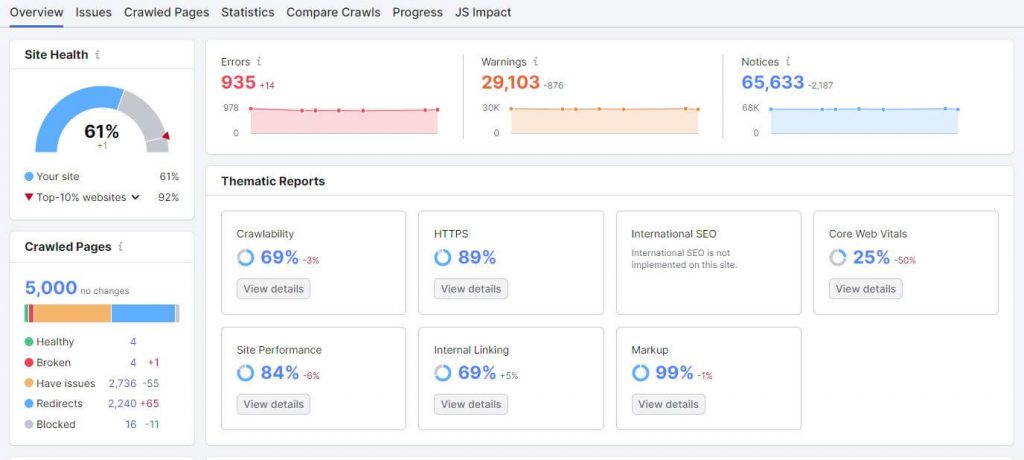Screen dimensions: 1024x460
Task: Click the info icon beside Warnings
Action: [535, 62]
